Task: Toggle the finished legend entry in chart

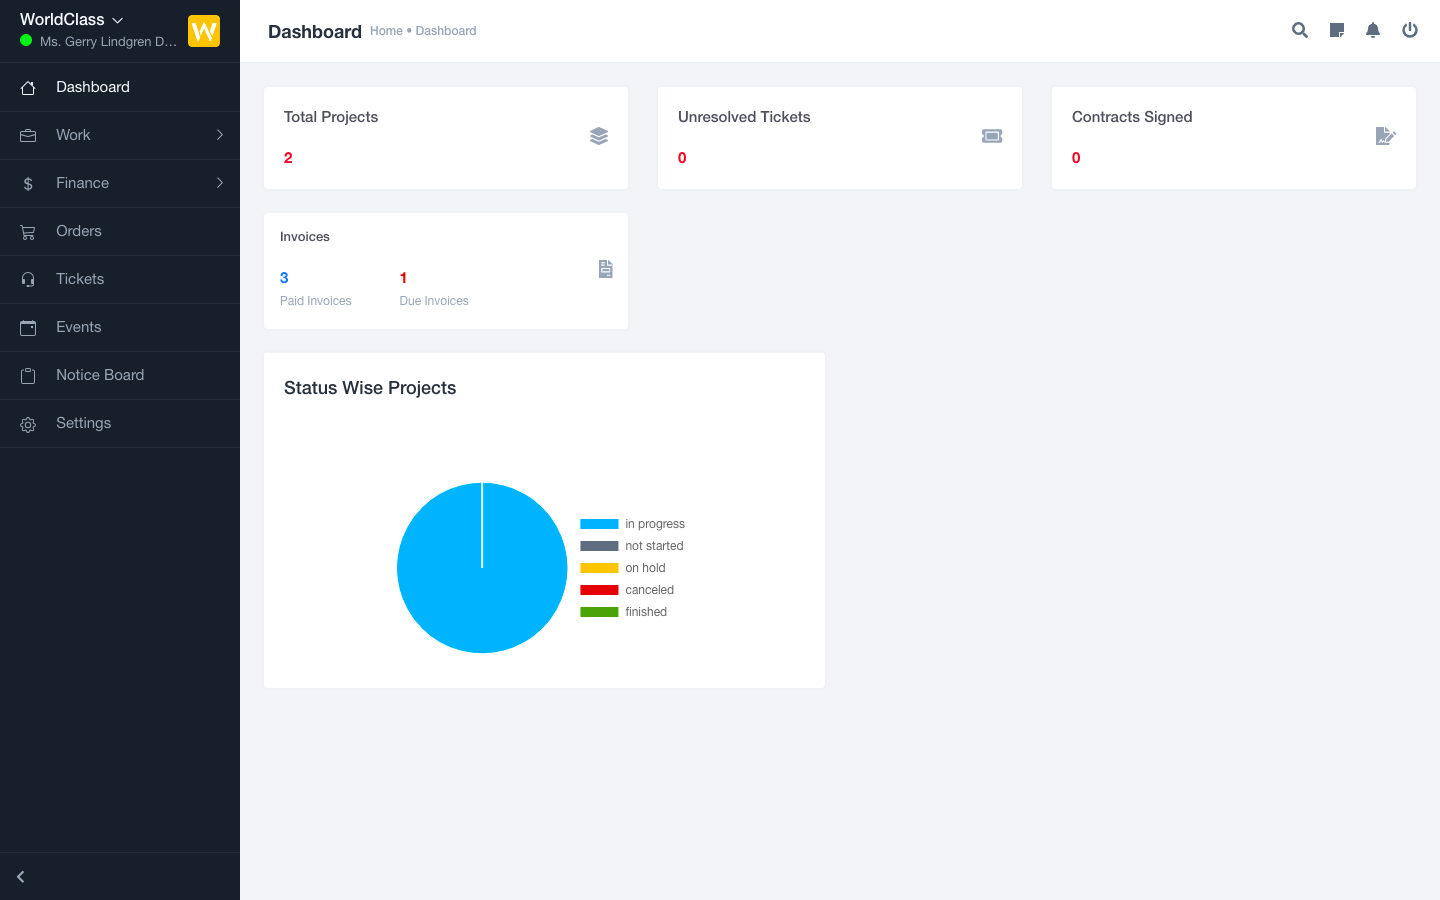Action: [x=624, y=612]
